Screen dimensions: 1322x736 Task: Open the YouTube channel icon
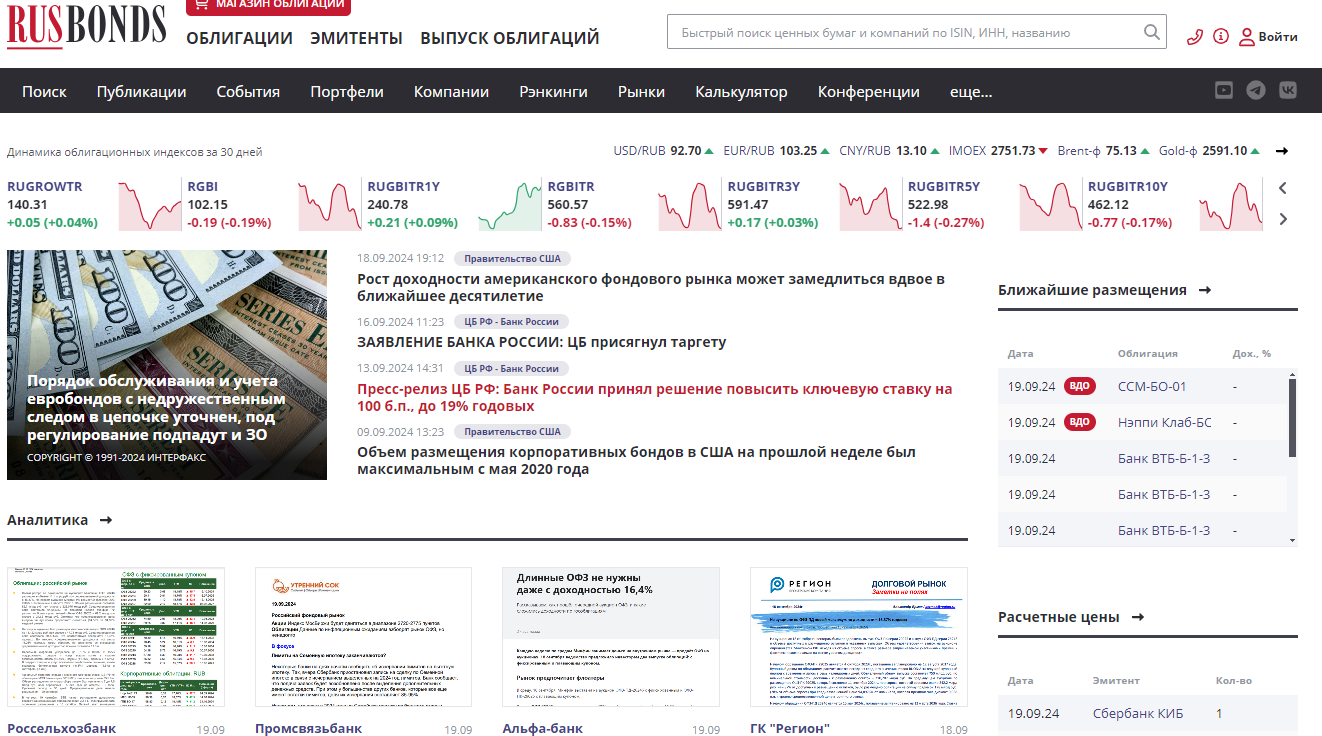[1224, 90]
